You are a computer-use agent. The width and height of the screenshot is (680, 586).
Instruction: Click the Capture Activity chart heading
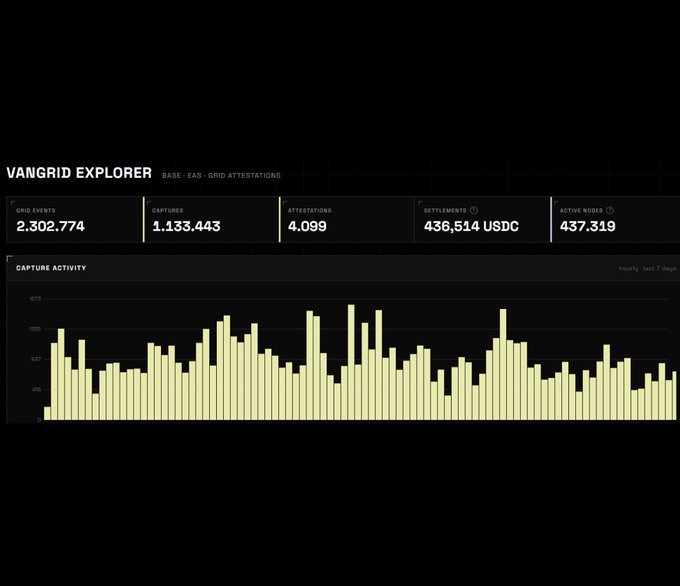(x=51, y=268)
